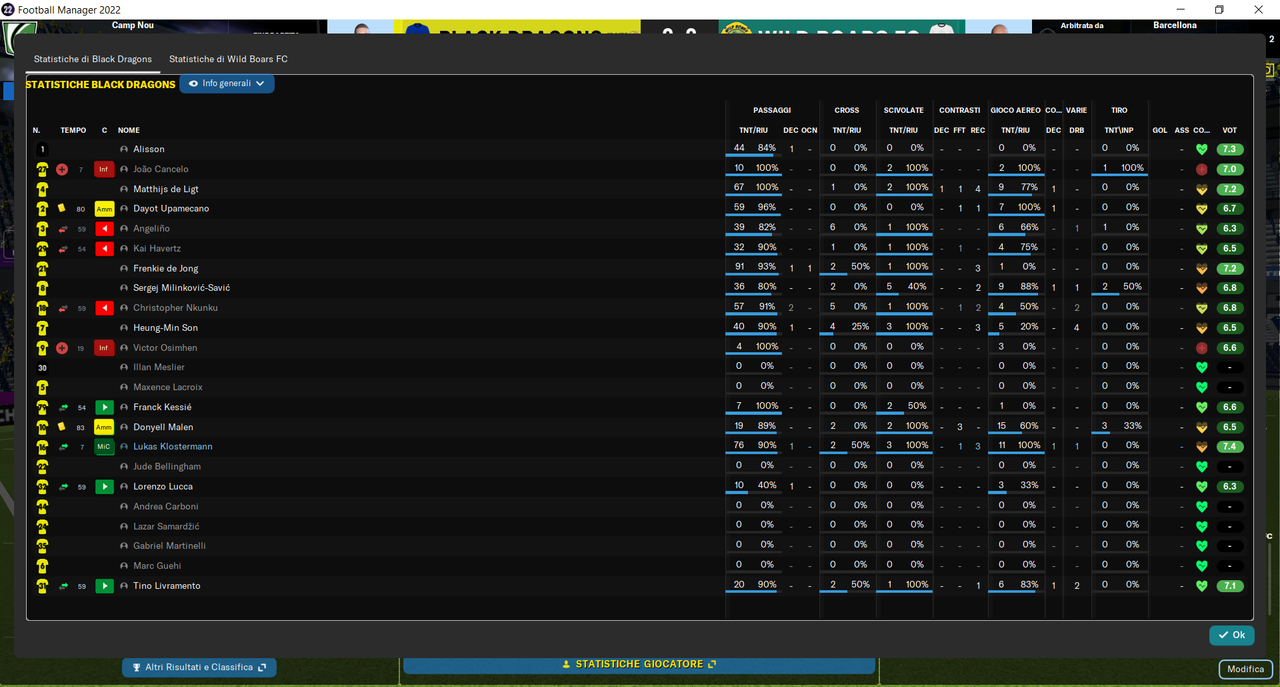
Task: Click Jude Bellingham's shirt icon
Action: click(42, 467)
